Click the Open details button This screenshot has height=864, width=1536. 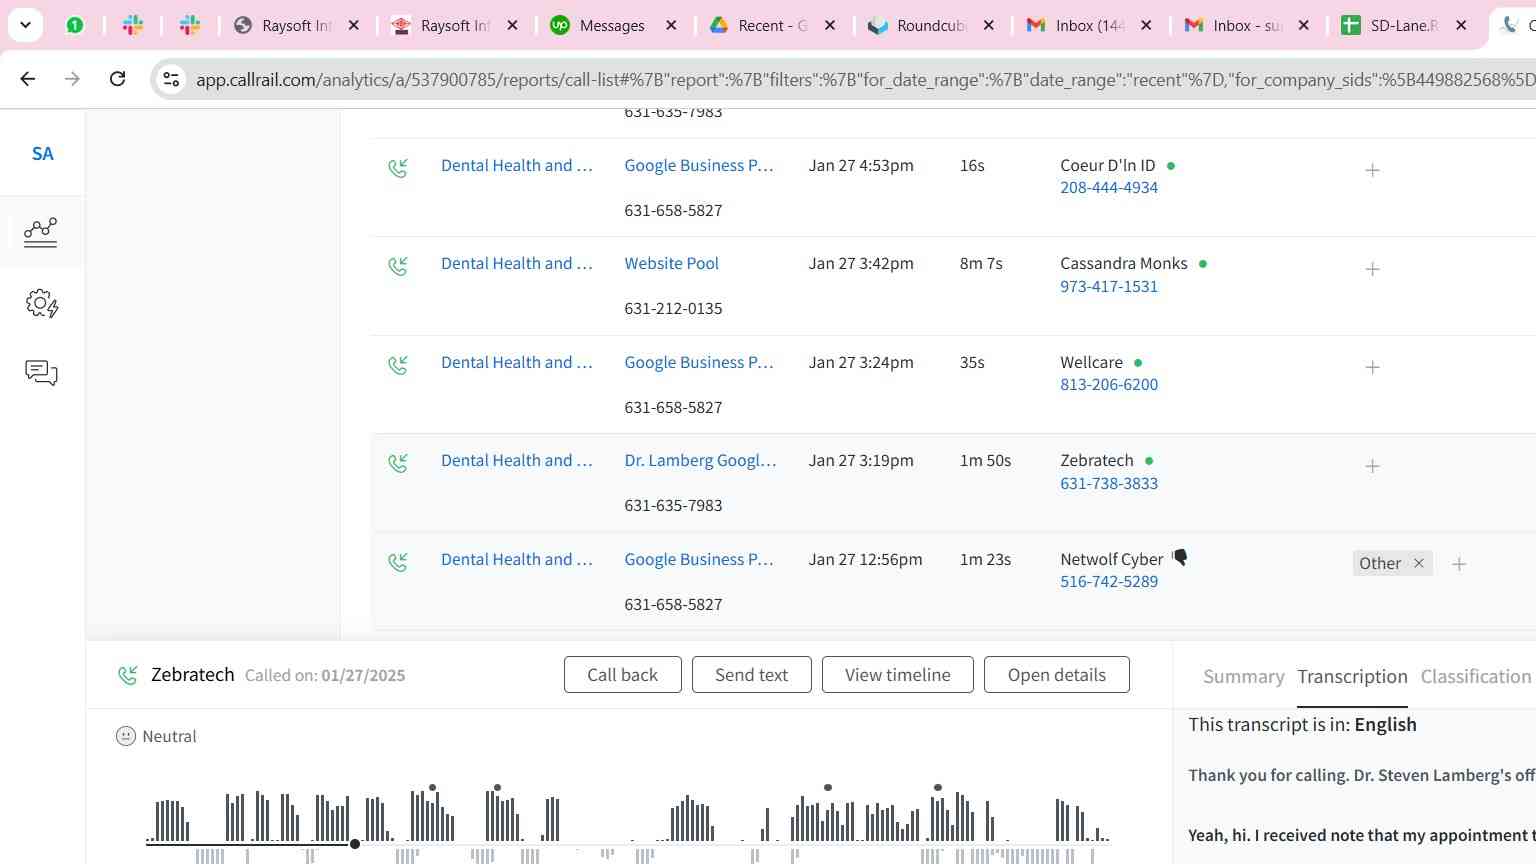pos(1056,675)
